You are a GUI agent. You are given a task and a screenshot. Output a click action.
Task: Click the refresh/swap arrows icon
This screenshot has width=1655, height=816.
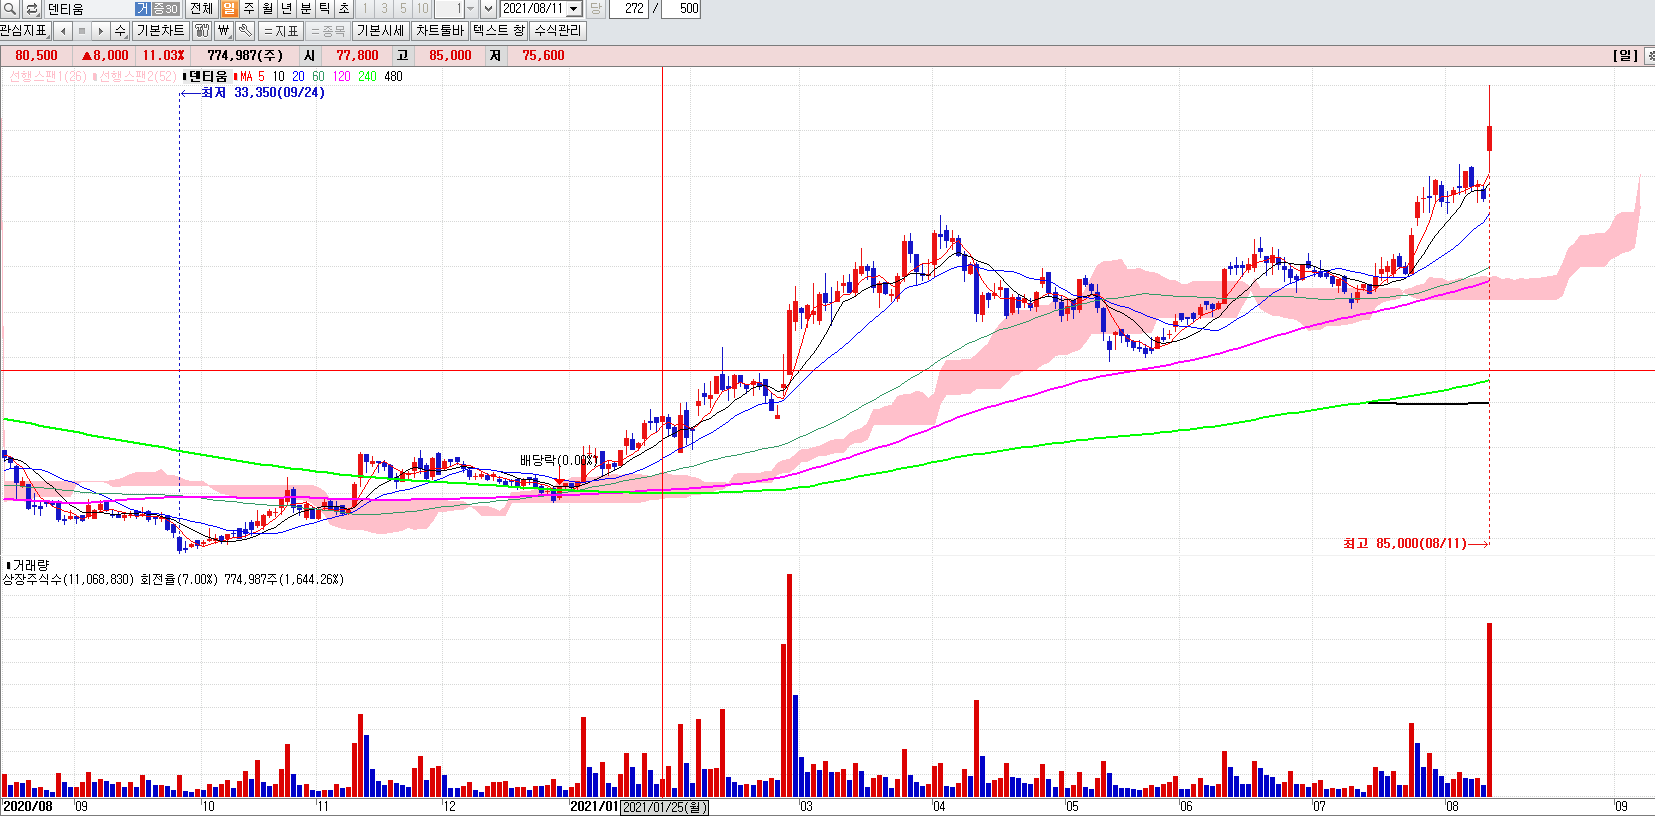32,9
